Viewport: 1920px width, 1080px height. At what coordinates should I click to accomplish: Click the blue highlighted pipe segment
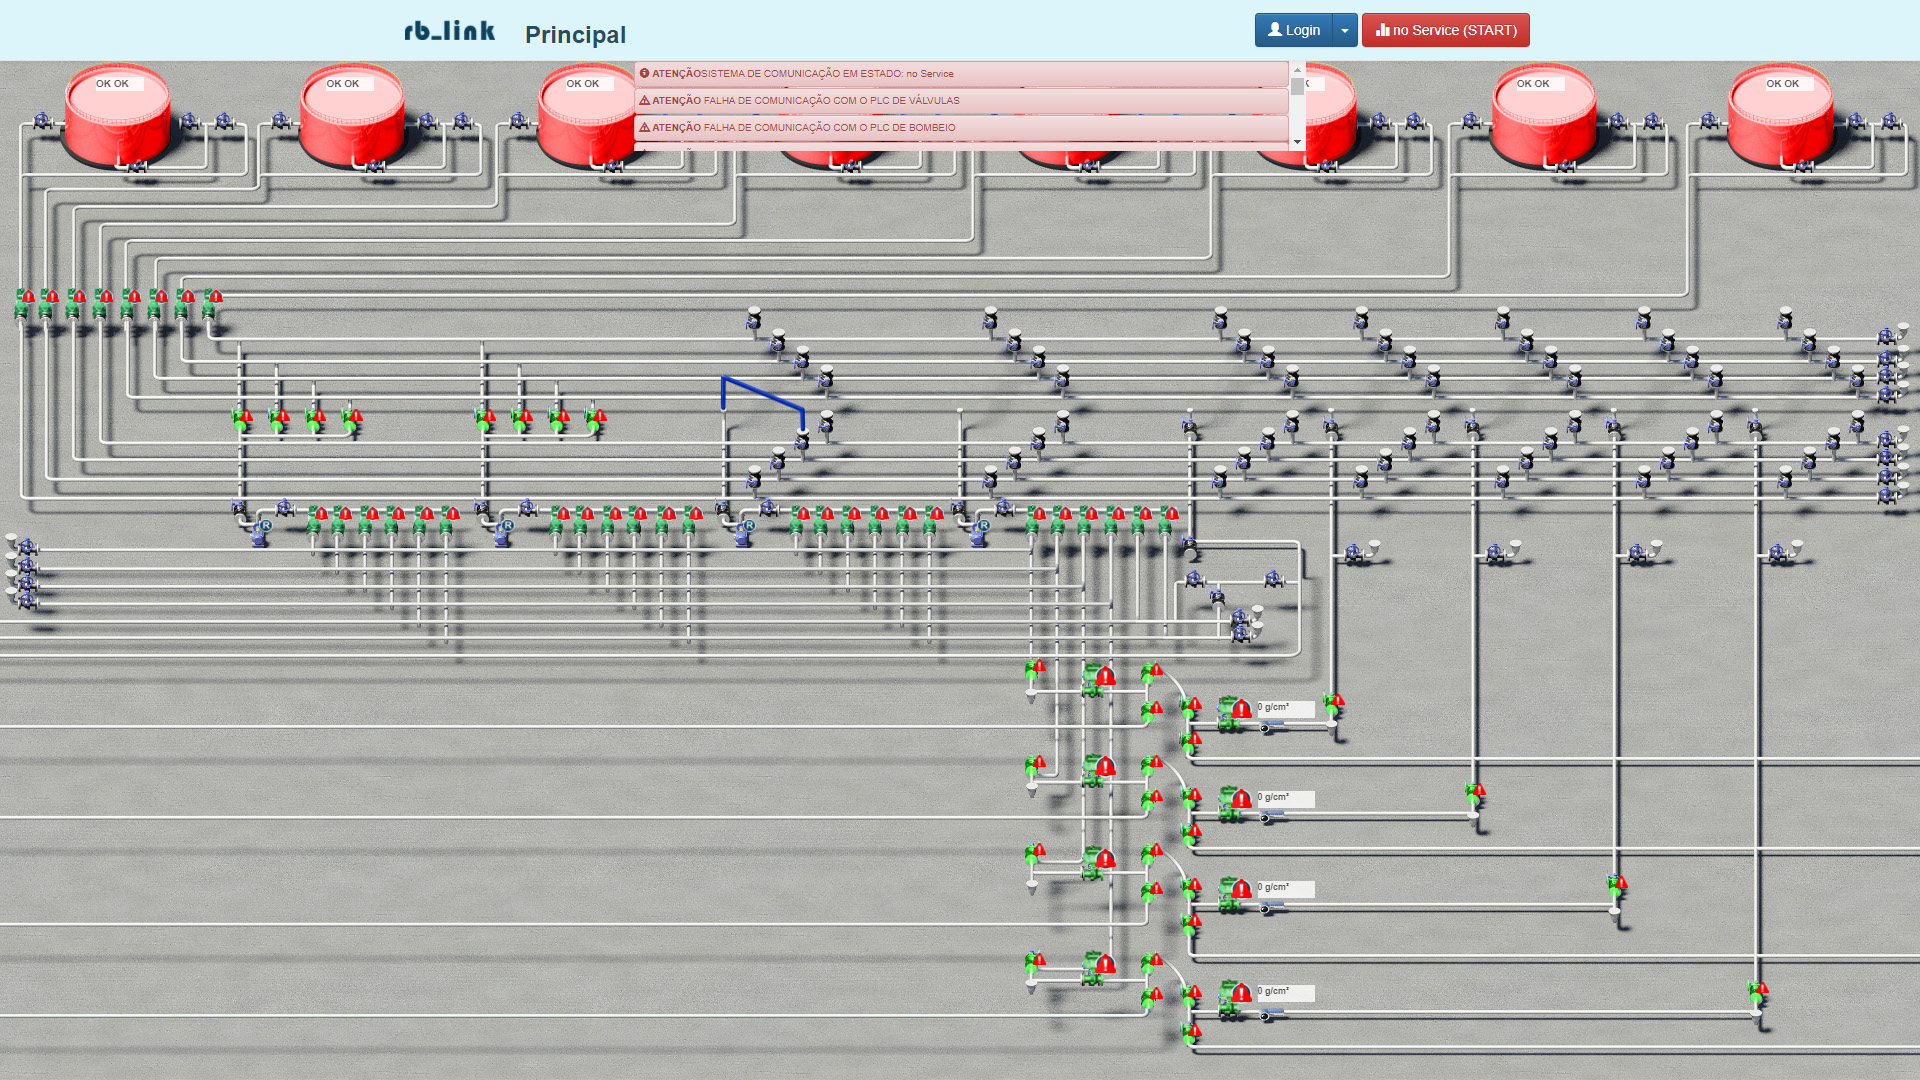tap(762, 394)
